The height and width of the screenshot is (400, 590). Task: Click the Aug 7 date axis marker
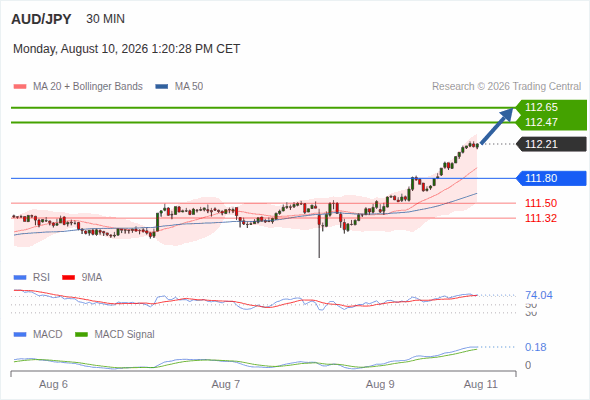point(226,384)
